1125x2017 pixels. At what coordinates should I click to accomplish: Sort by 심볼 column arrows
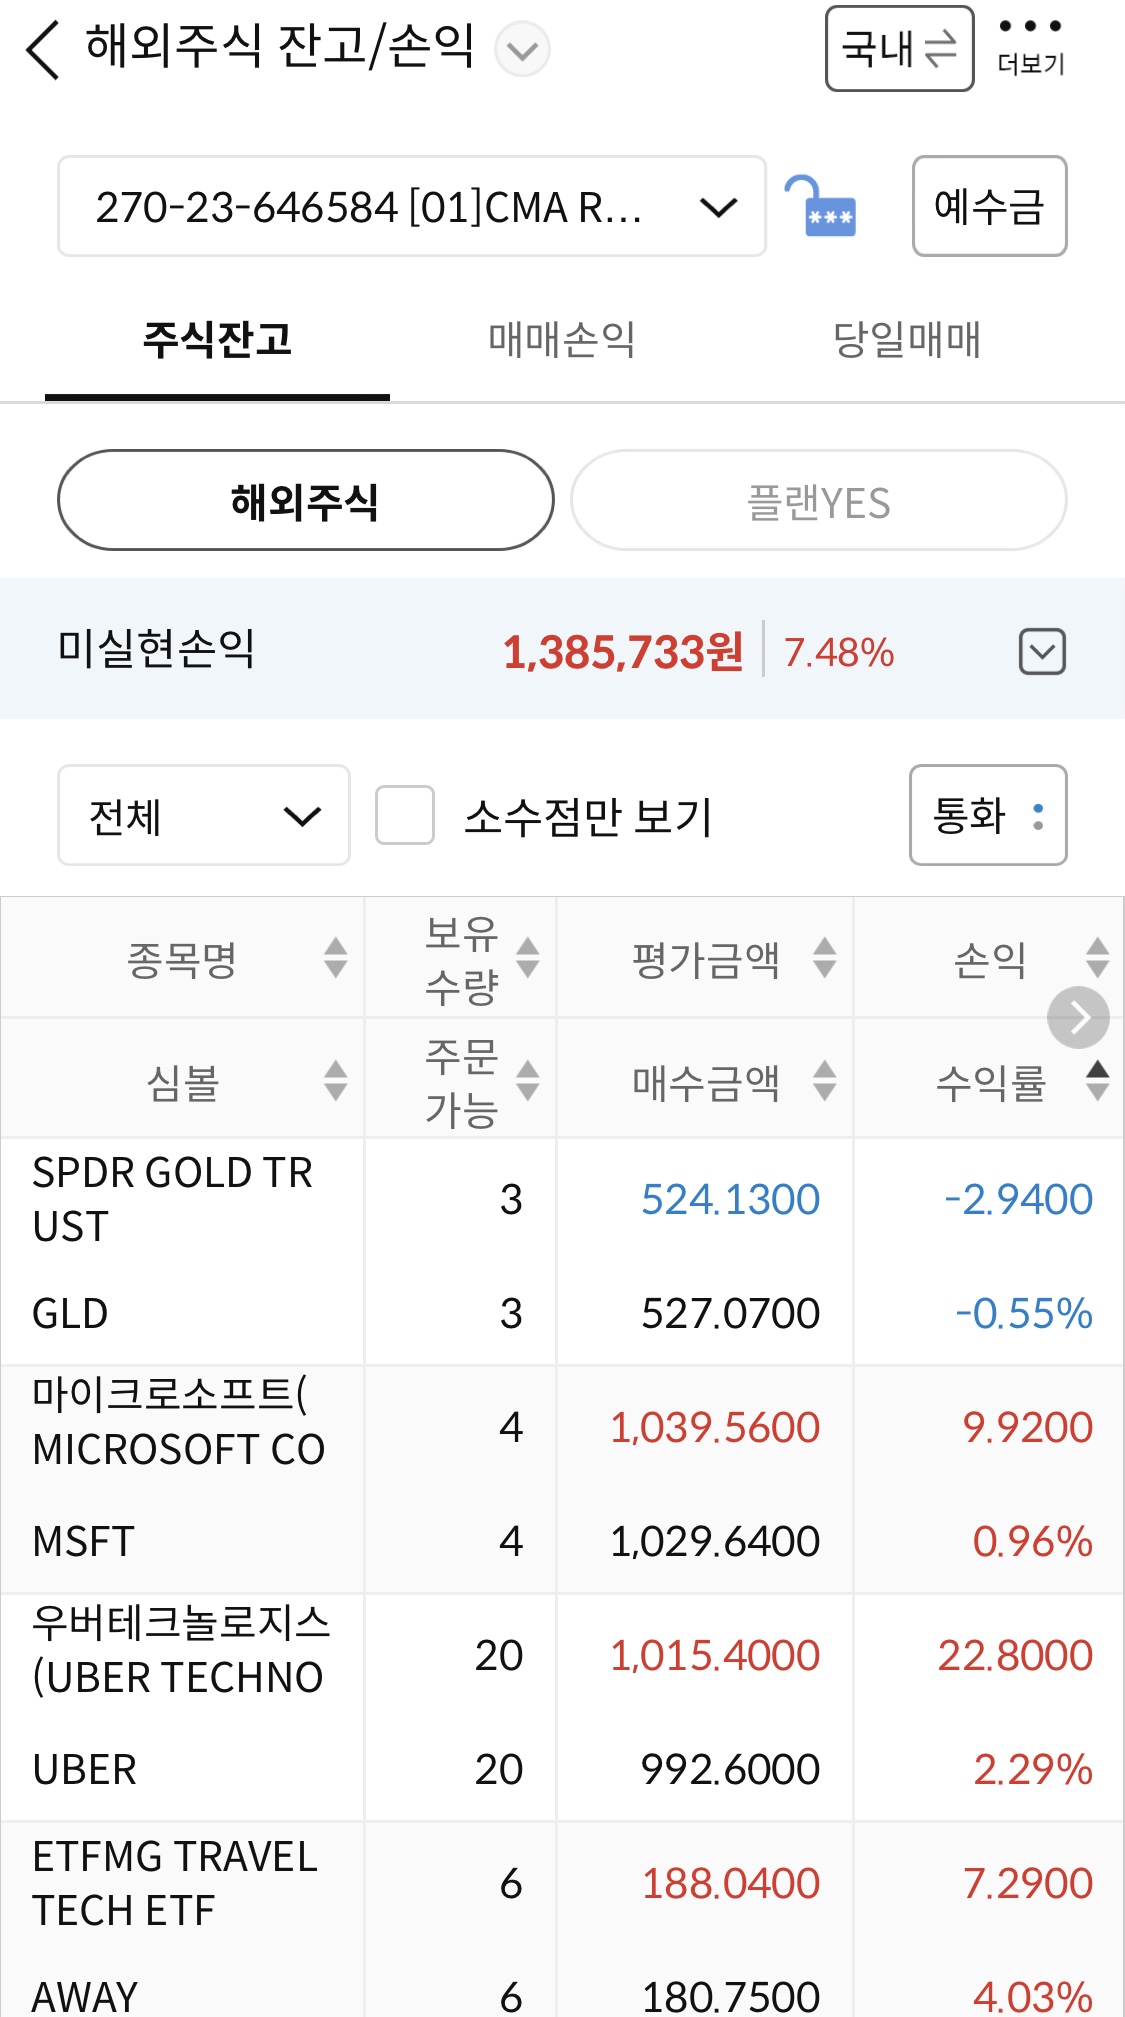336,1081
